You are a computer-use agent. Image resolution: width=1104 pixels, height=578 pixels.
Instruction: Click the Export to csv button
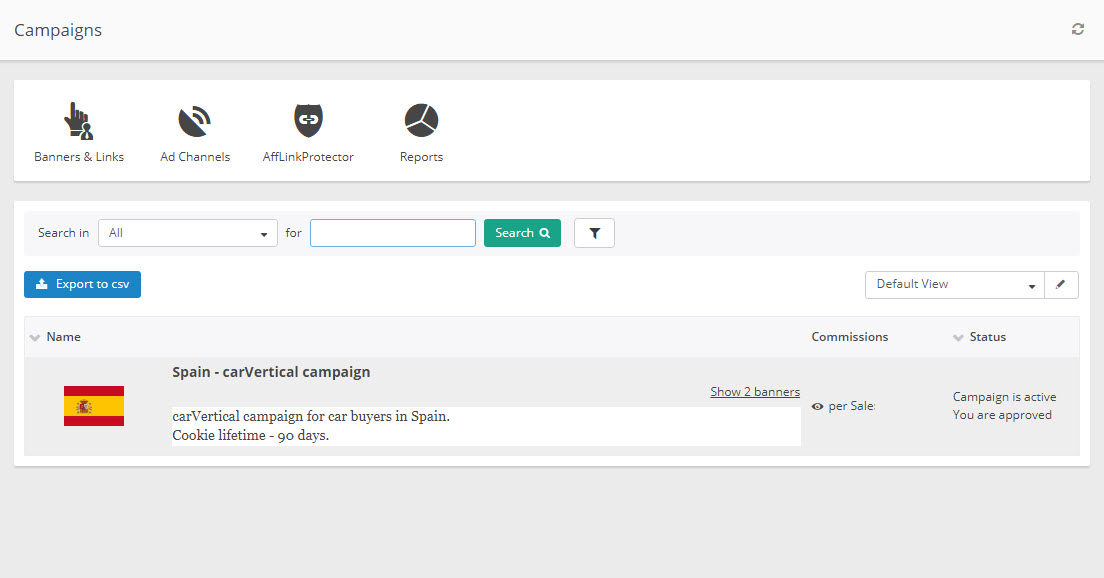click(x=82, y=284)
